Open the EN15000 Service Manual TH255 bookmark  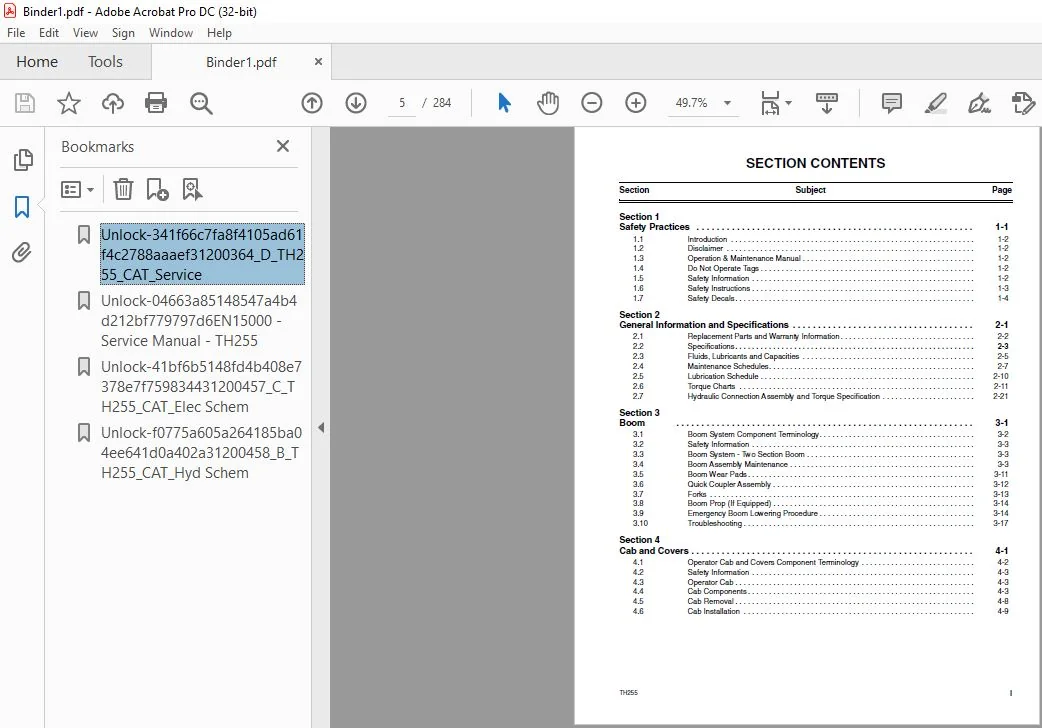[x=199, y=320]
